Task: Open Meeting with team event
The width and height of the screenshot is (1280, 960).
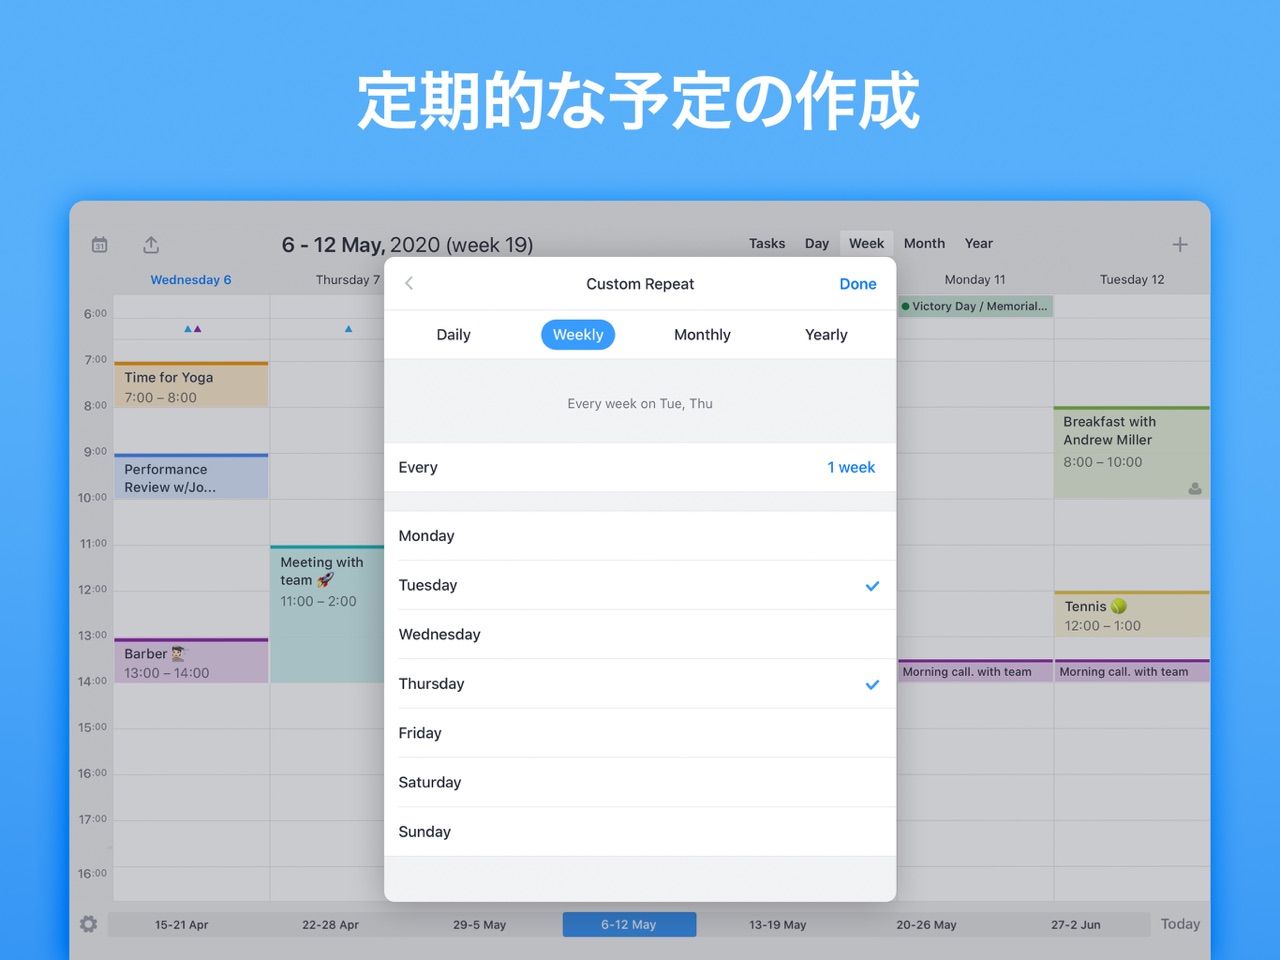Action: 327,614
